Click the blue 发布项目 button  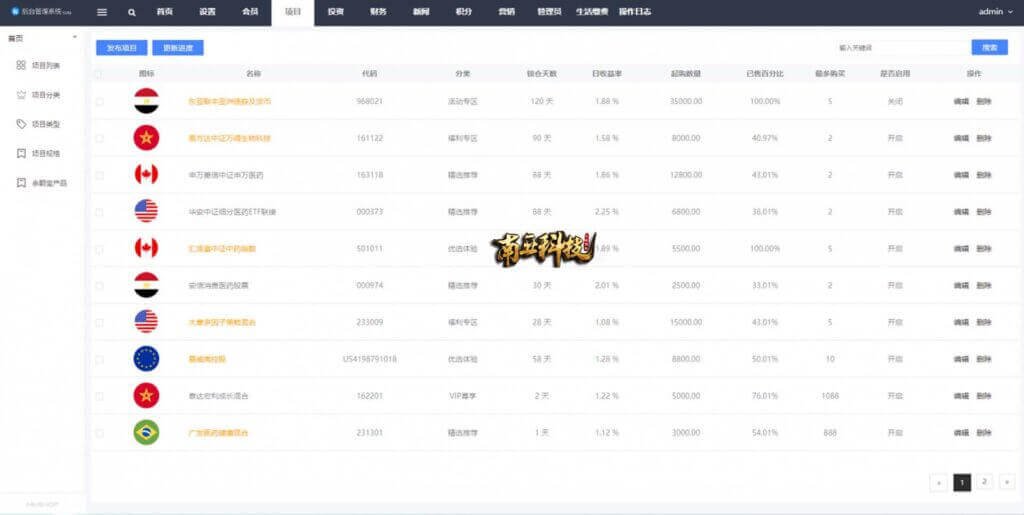coord(121,47)
